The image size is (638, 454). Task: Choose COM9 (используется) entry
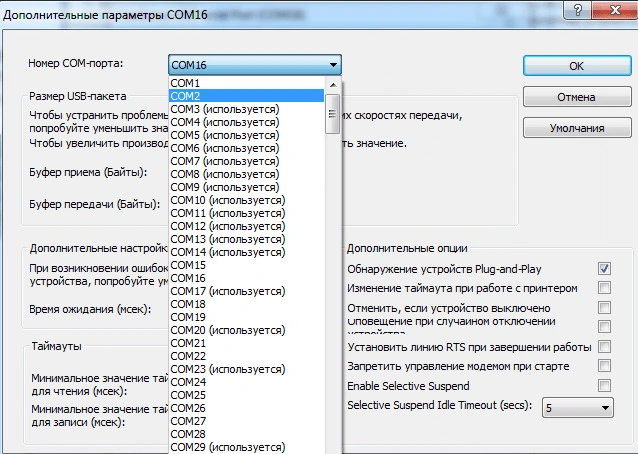(x=247, y=187)
